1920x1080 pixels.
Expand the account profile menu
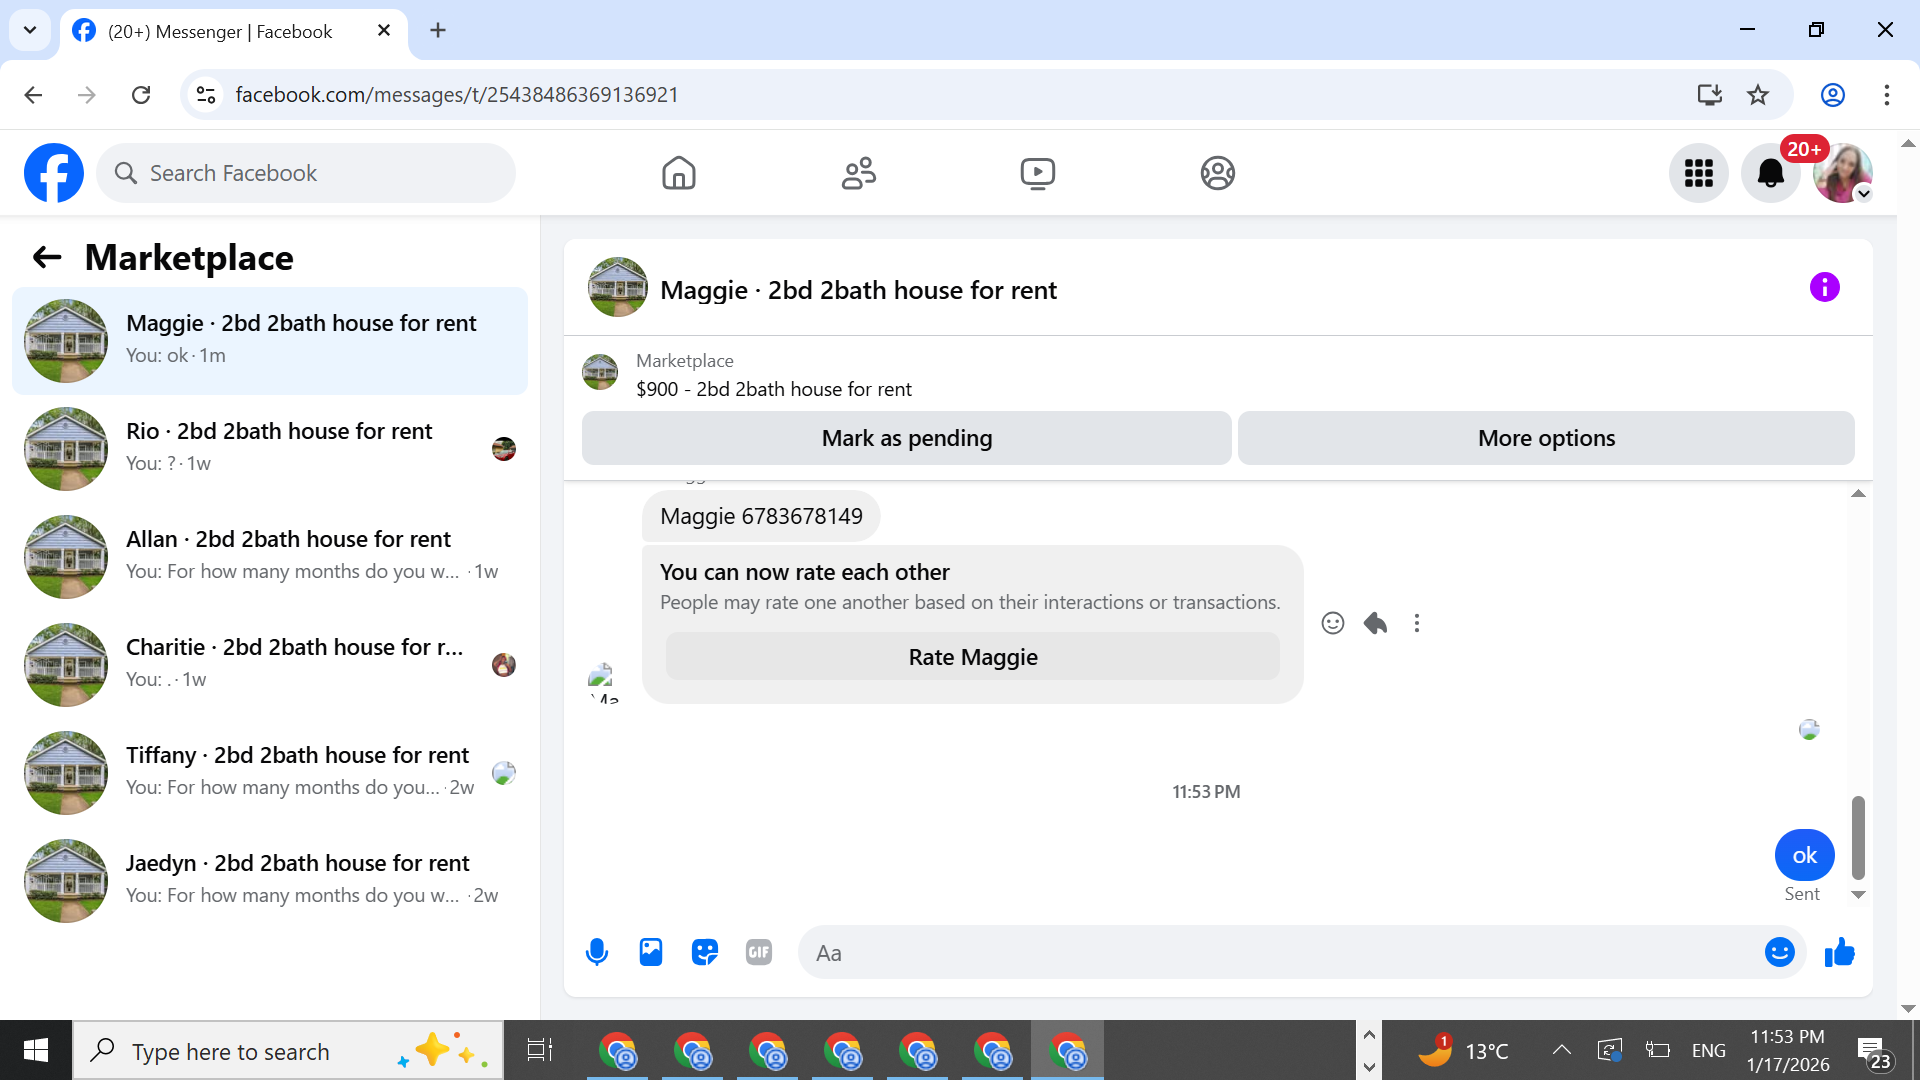pos(1843,174)
